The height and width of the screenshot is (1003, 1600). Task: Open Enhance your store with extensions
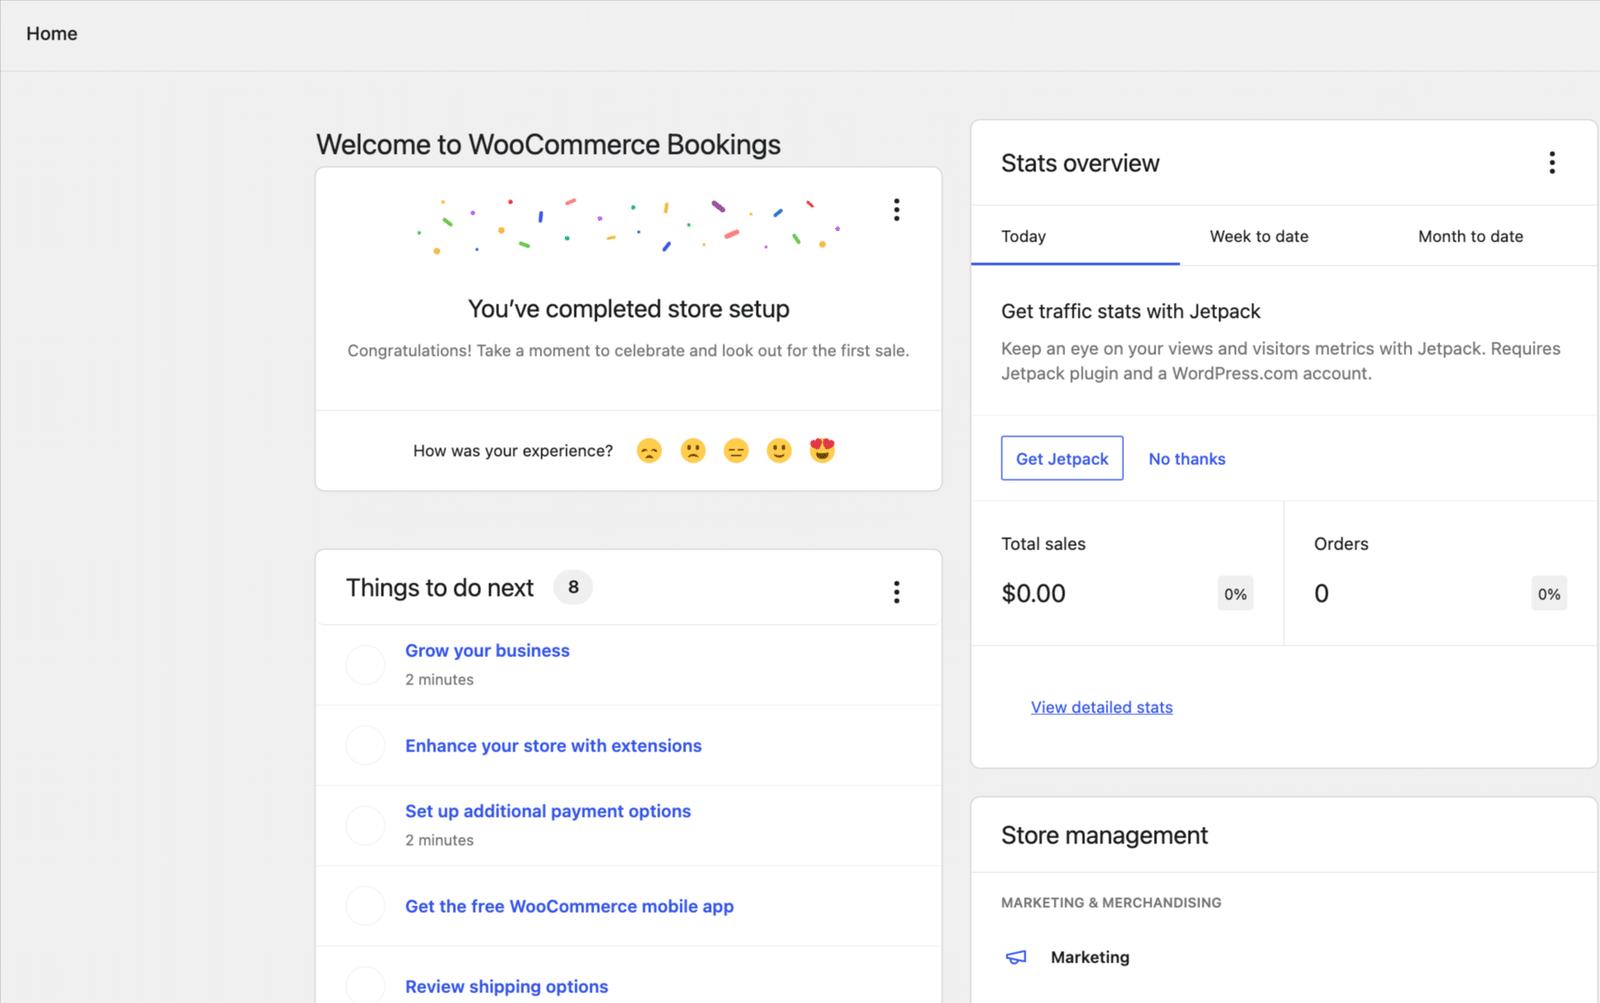point(553,746)
